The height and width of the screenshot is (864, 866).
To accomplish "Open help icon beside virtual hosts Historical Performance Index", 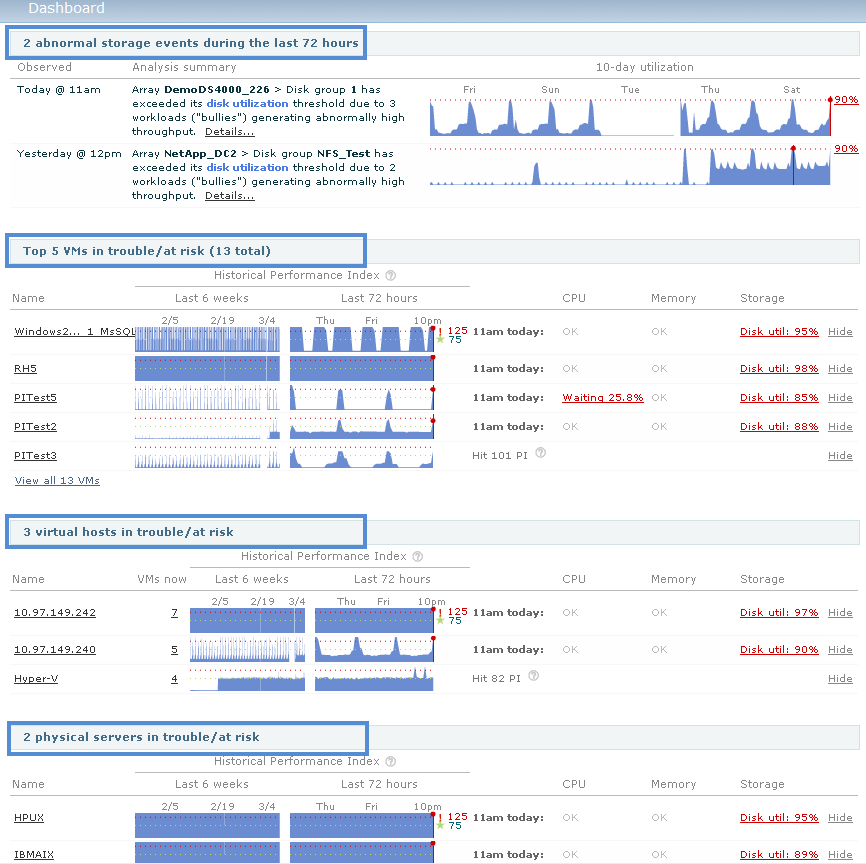I will (x=418, y=556).
